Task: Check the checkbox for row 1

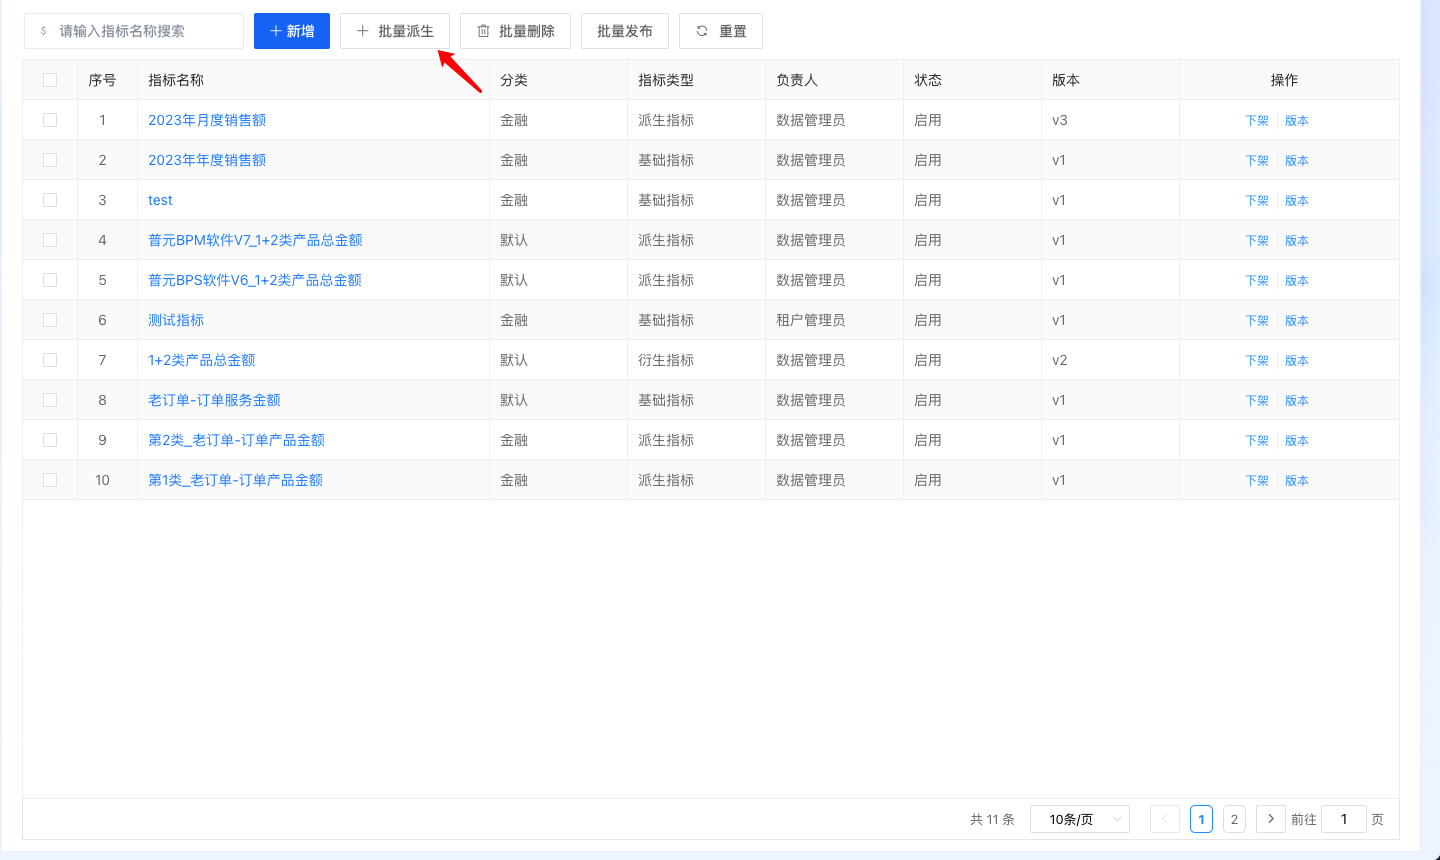Action: [50, 120]
